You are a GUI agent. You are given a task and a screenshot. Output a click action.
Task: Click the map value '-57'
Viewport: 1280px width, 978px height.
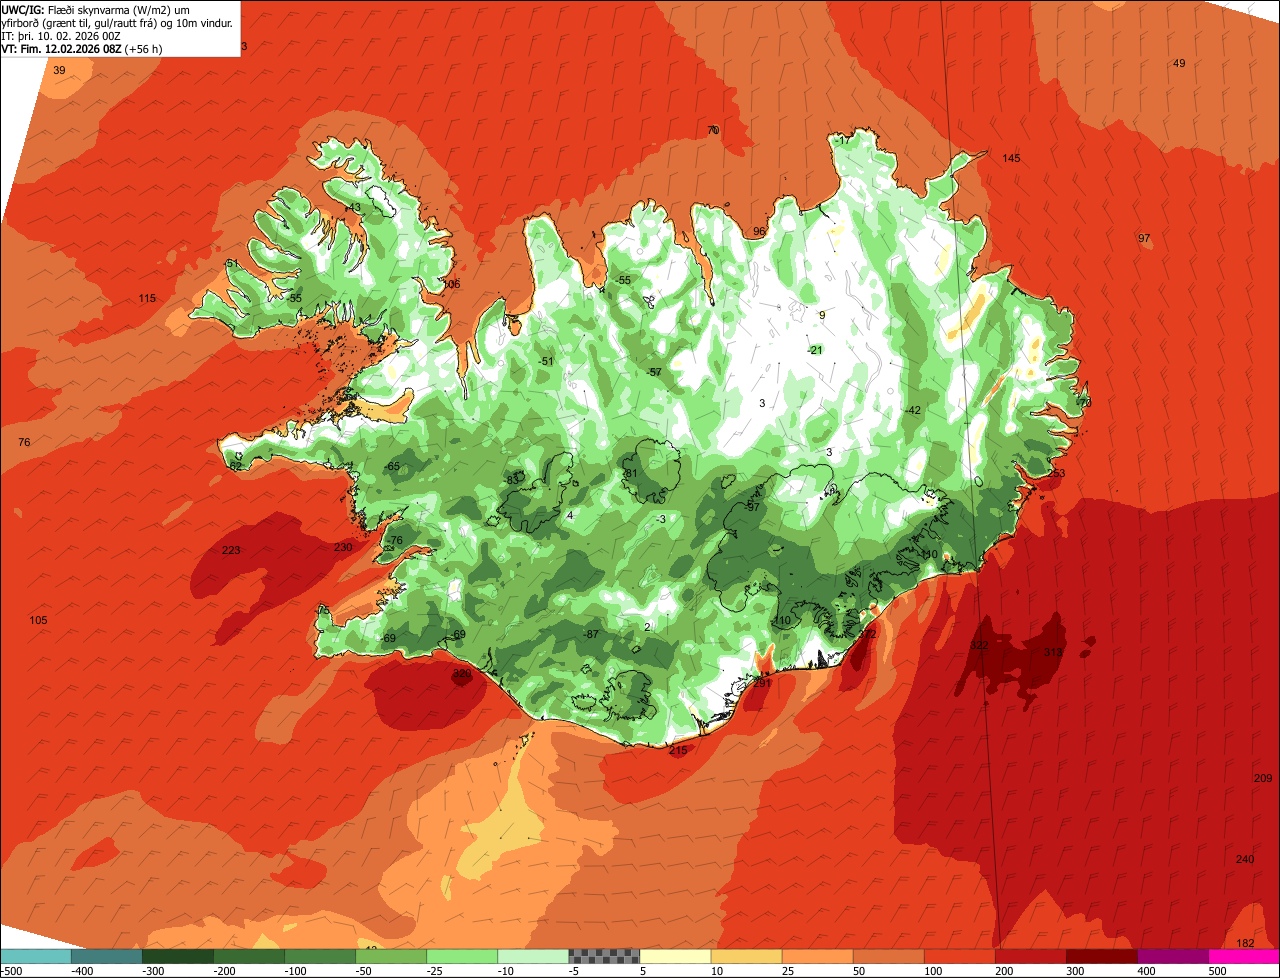point(653,372)
